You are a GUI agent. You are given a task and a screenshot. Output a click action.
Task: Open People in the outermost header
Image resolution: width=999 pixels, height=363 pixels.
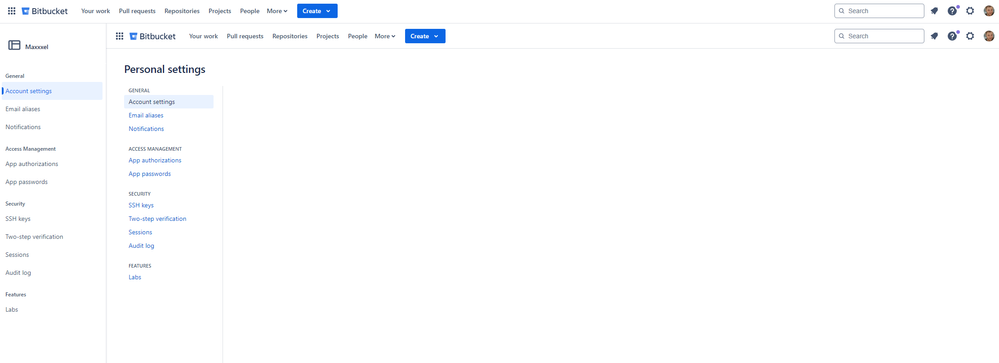[x=250, y=11]
